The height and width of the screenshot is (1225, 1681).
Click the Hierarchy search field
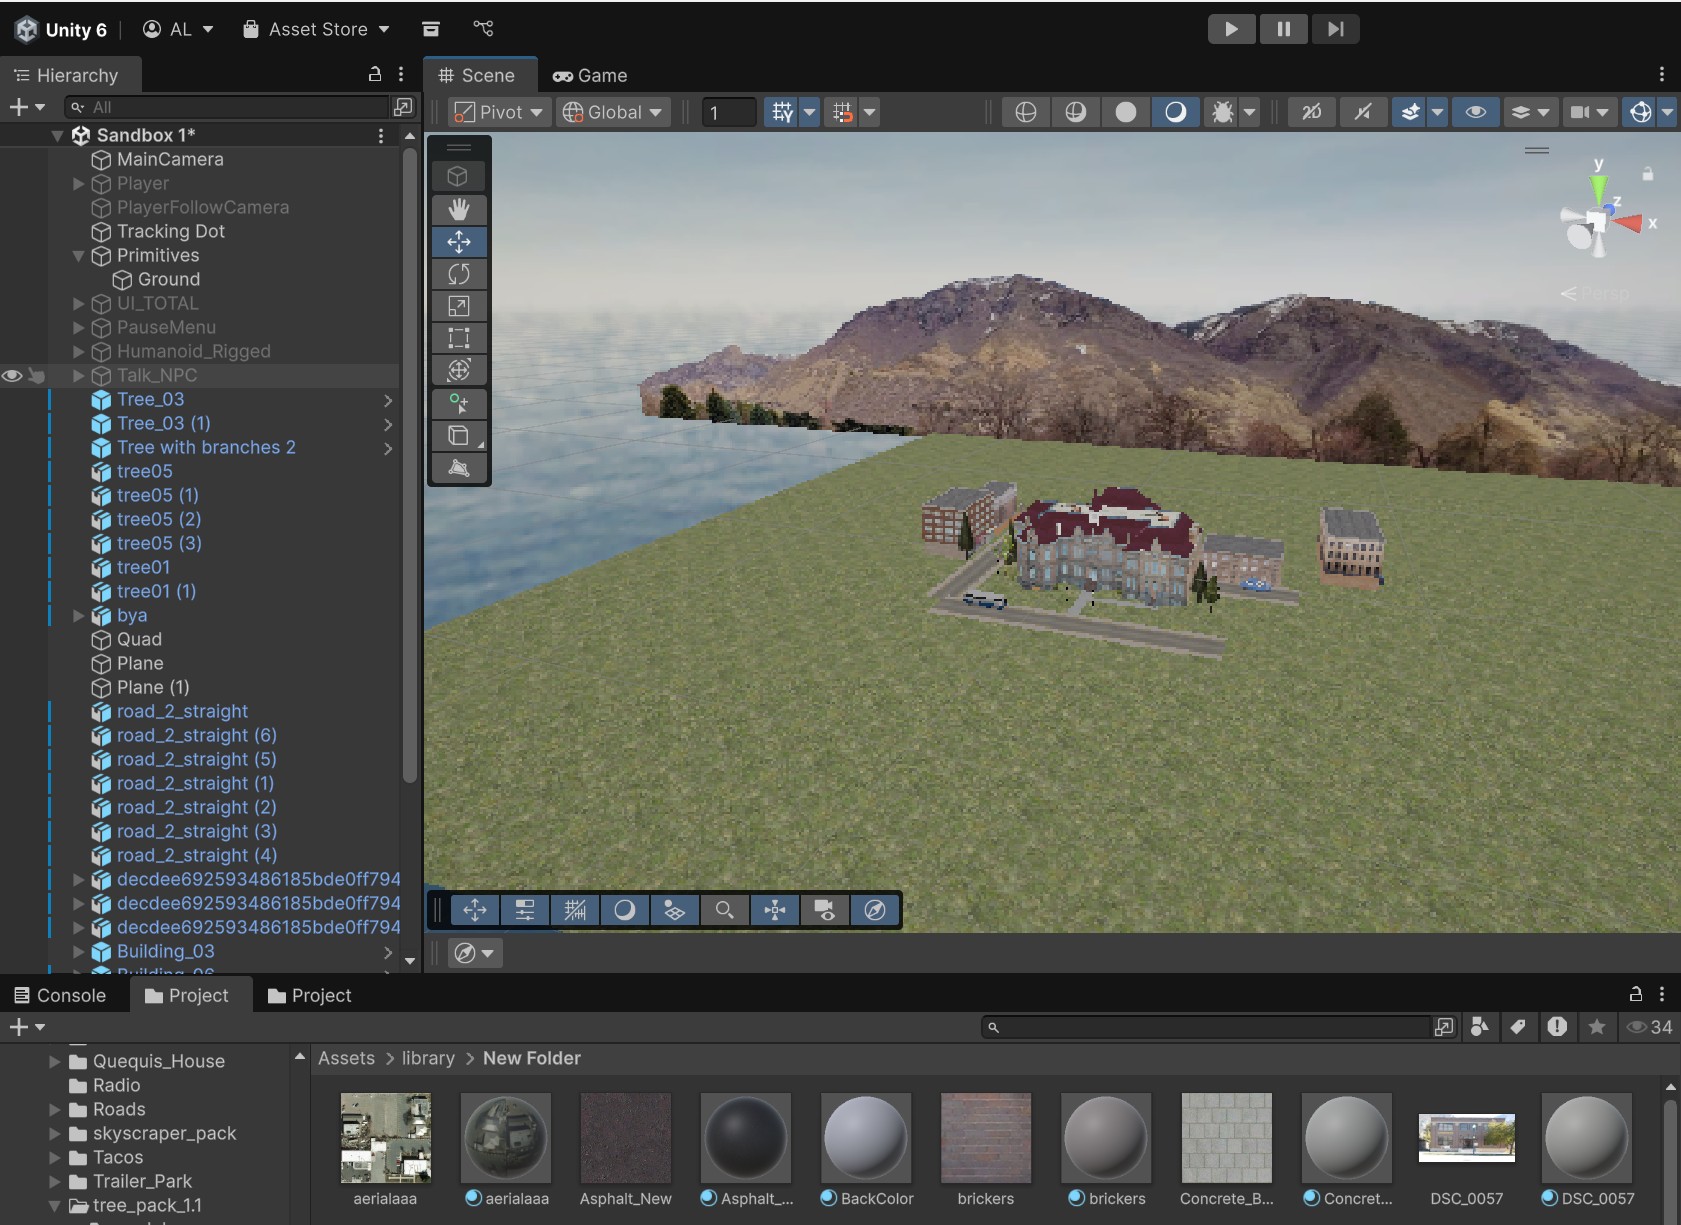(x=227, y=107)
